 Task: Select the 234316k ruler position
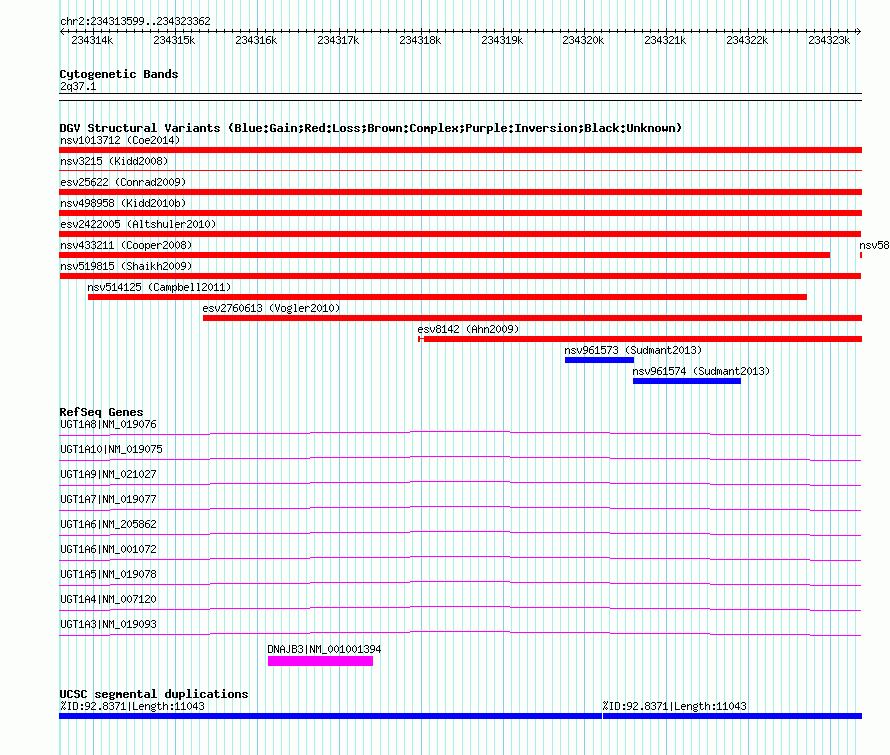(x=256, y=40)
